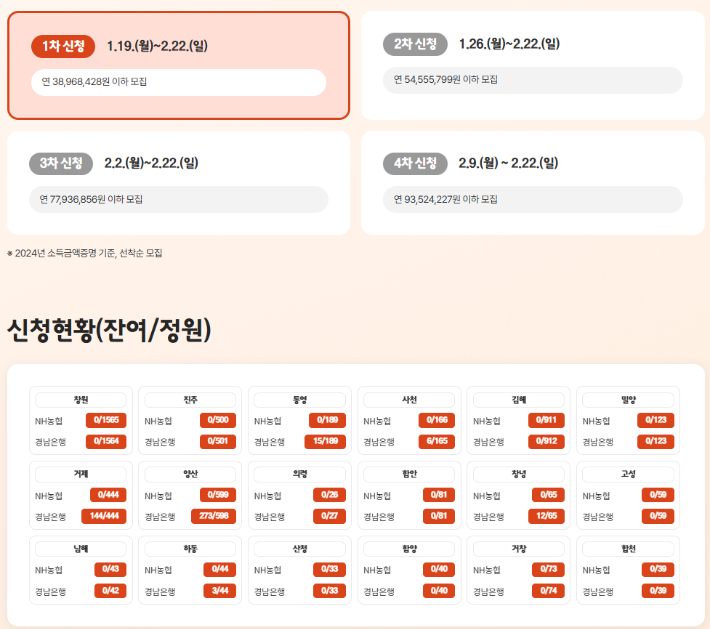The width and height of the screenshot is (710, 629).
Task: Click the date range 1.19.(월)~2.22.(일)
Action: pos(157,46)
